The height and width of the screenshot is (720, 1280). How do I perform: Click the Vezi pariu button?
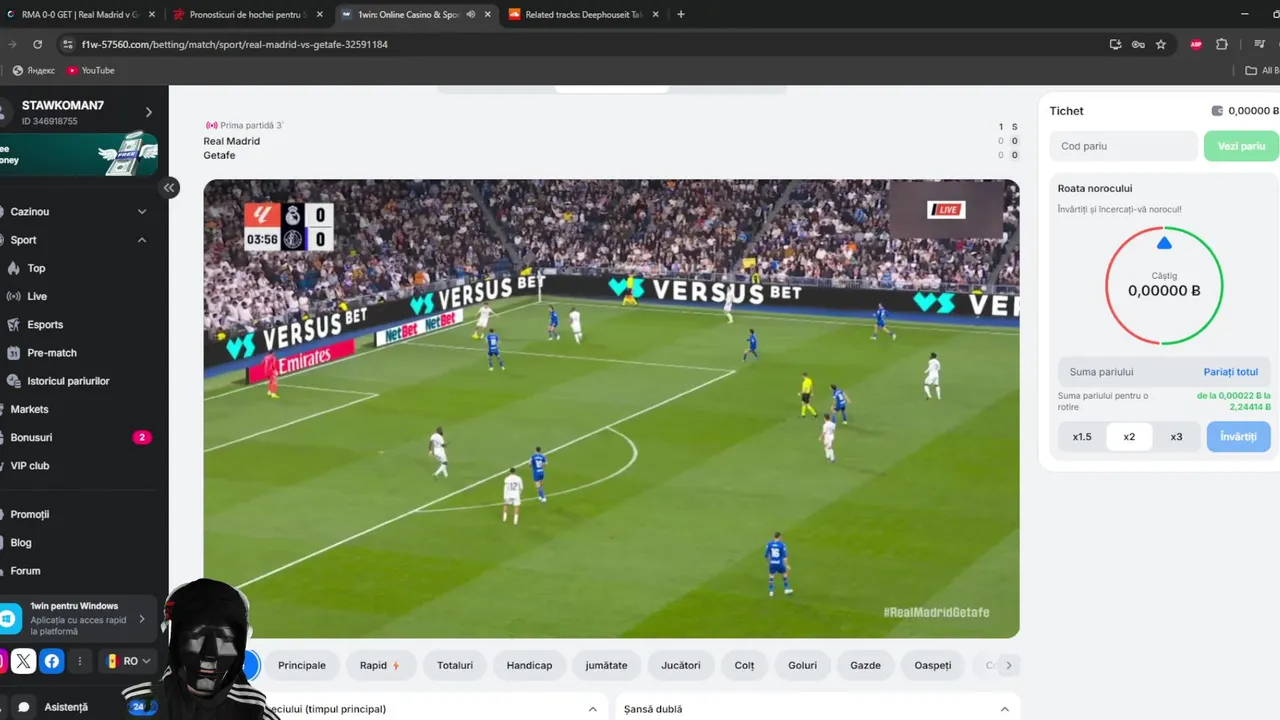tap(1241, 146)
